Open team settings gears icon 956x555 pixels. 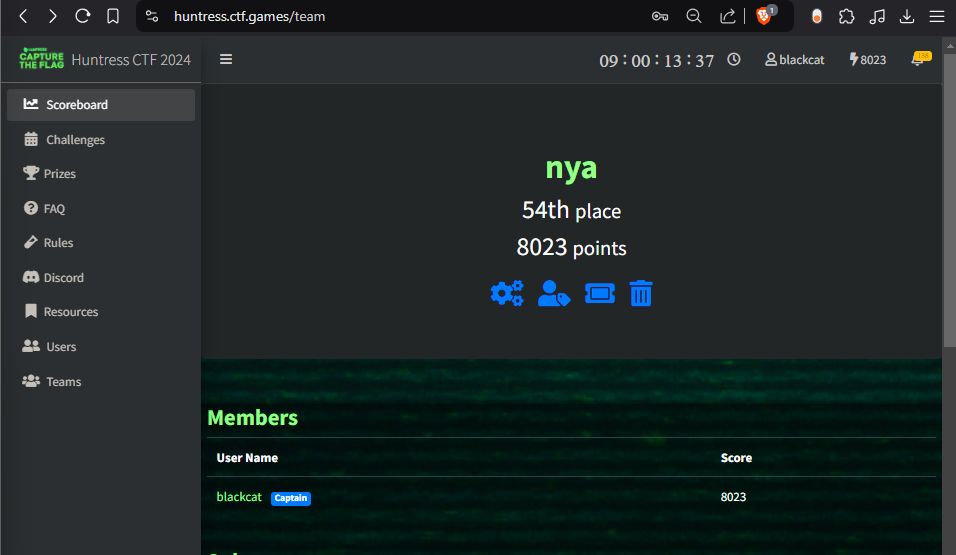click(507, 293)
